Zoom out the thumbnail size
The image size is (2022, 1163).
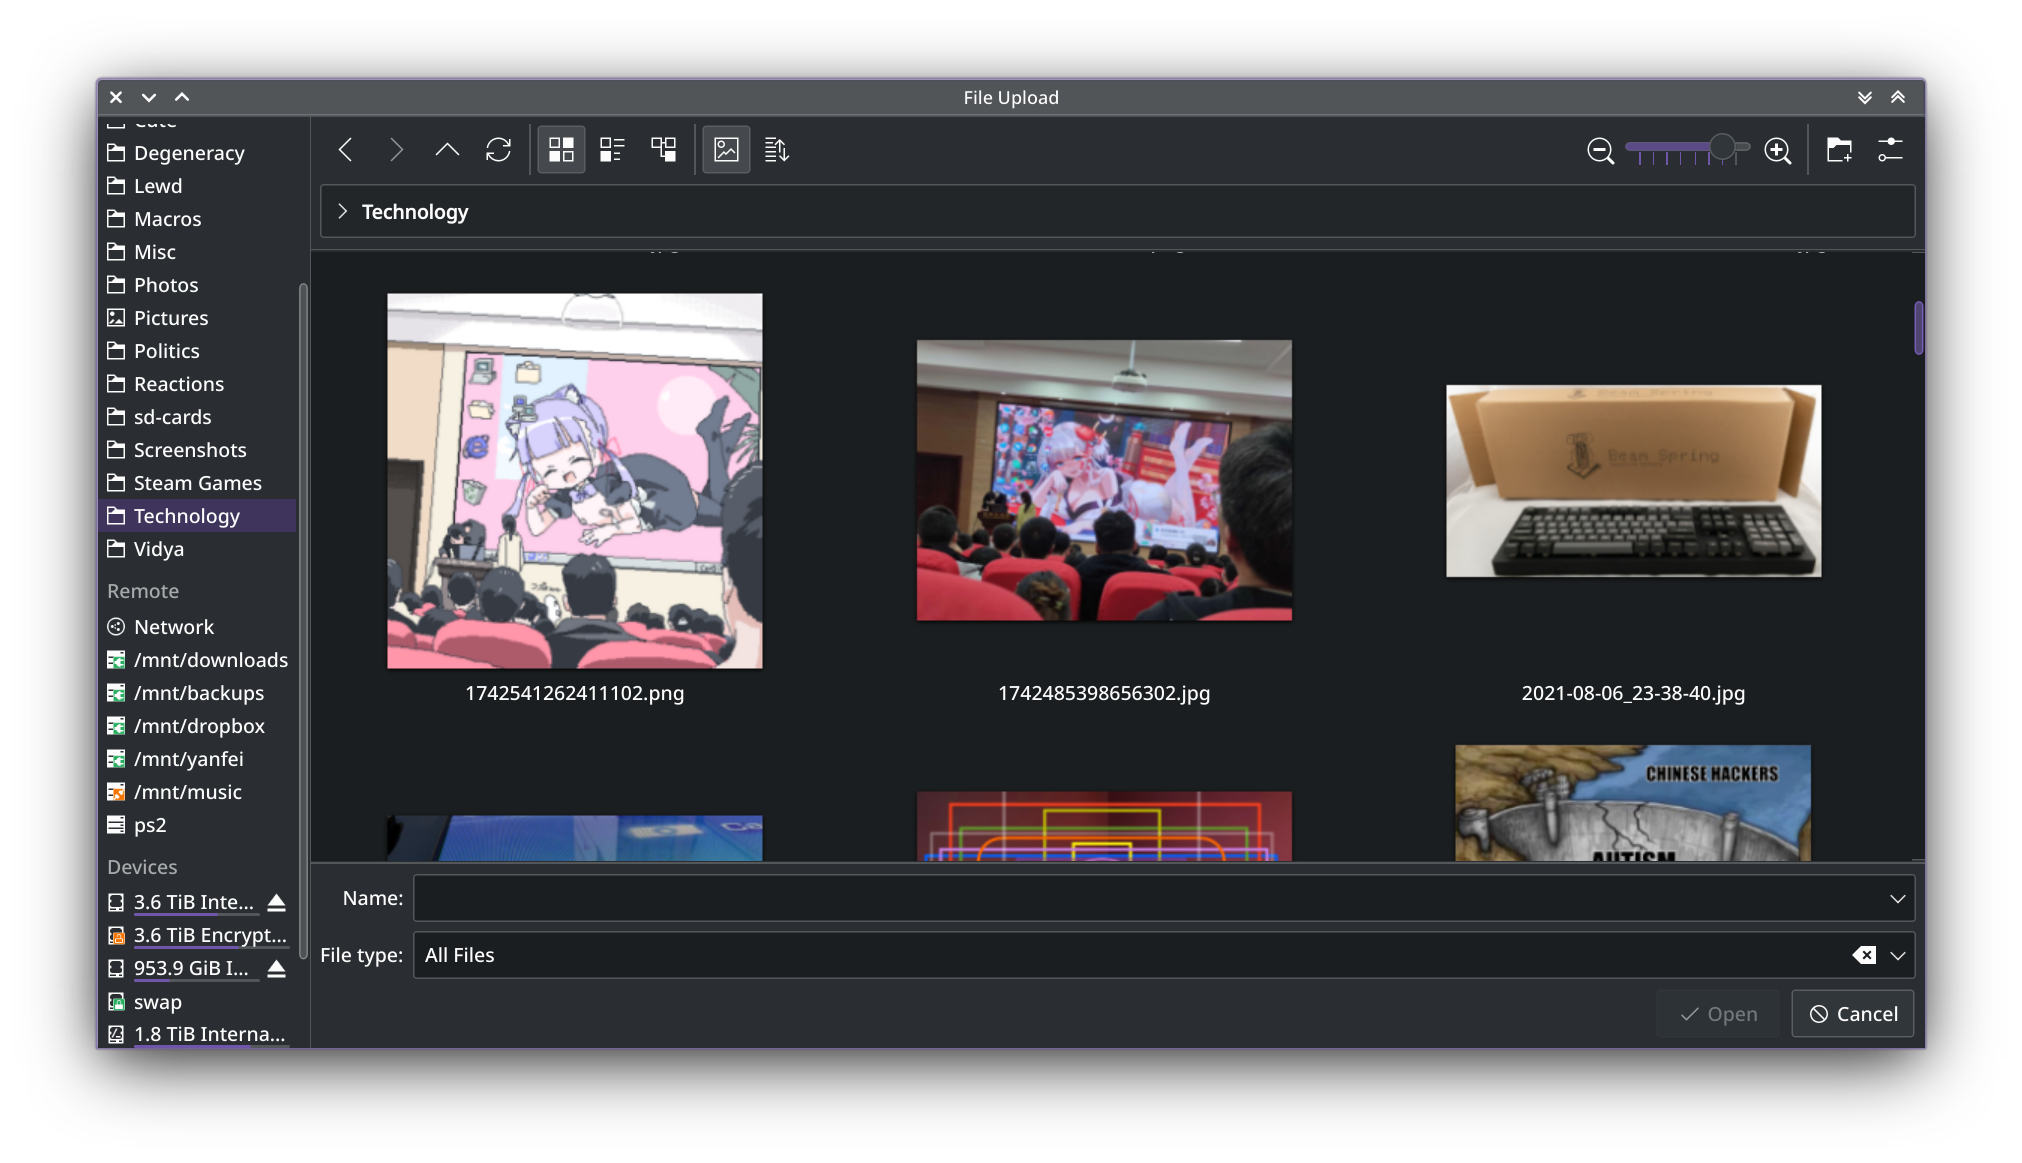point(1600,150)
